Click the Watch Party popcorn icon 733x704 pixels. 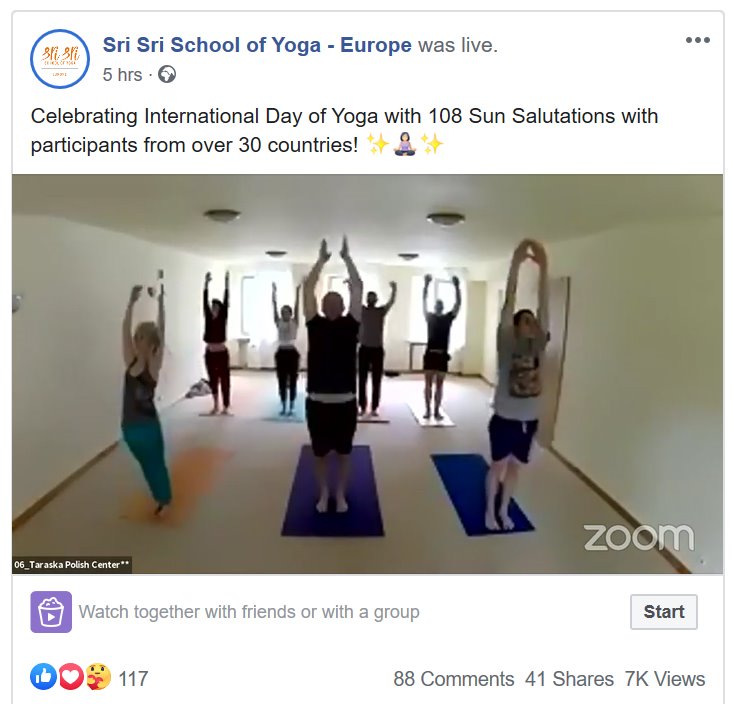pos(51,611)
